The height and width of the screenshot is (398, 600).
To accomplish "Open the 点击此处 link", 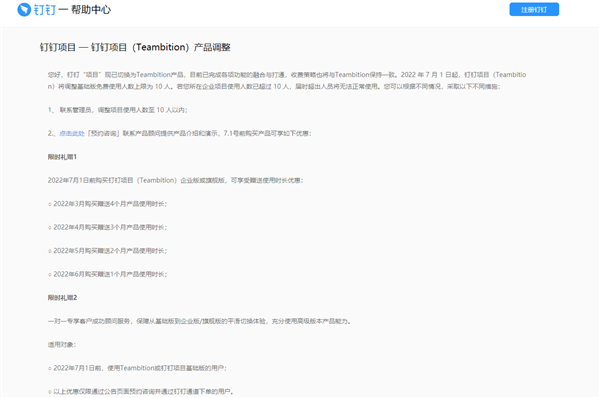I will [x=72, y=133].
